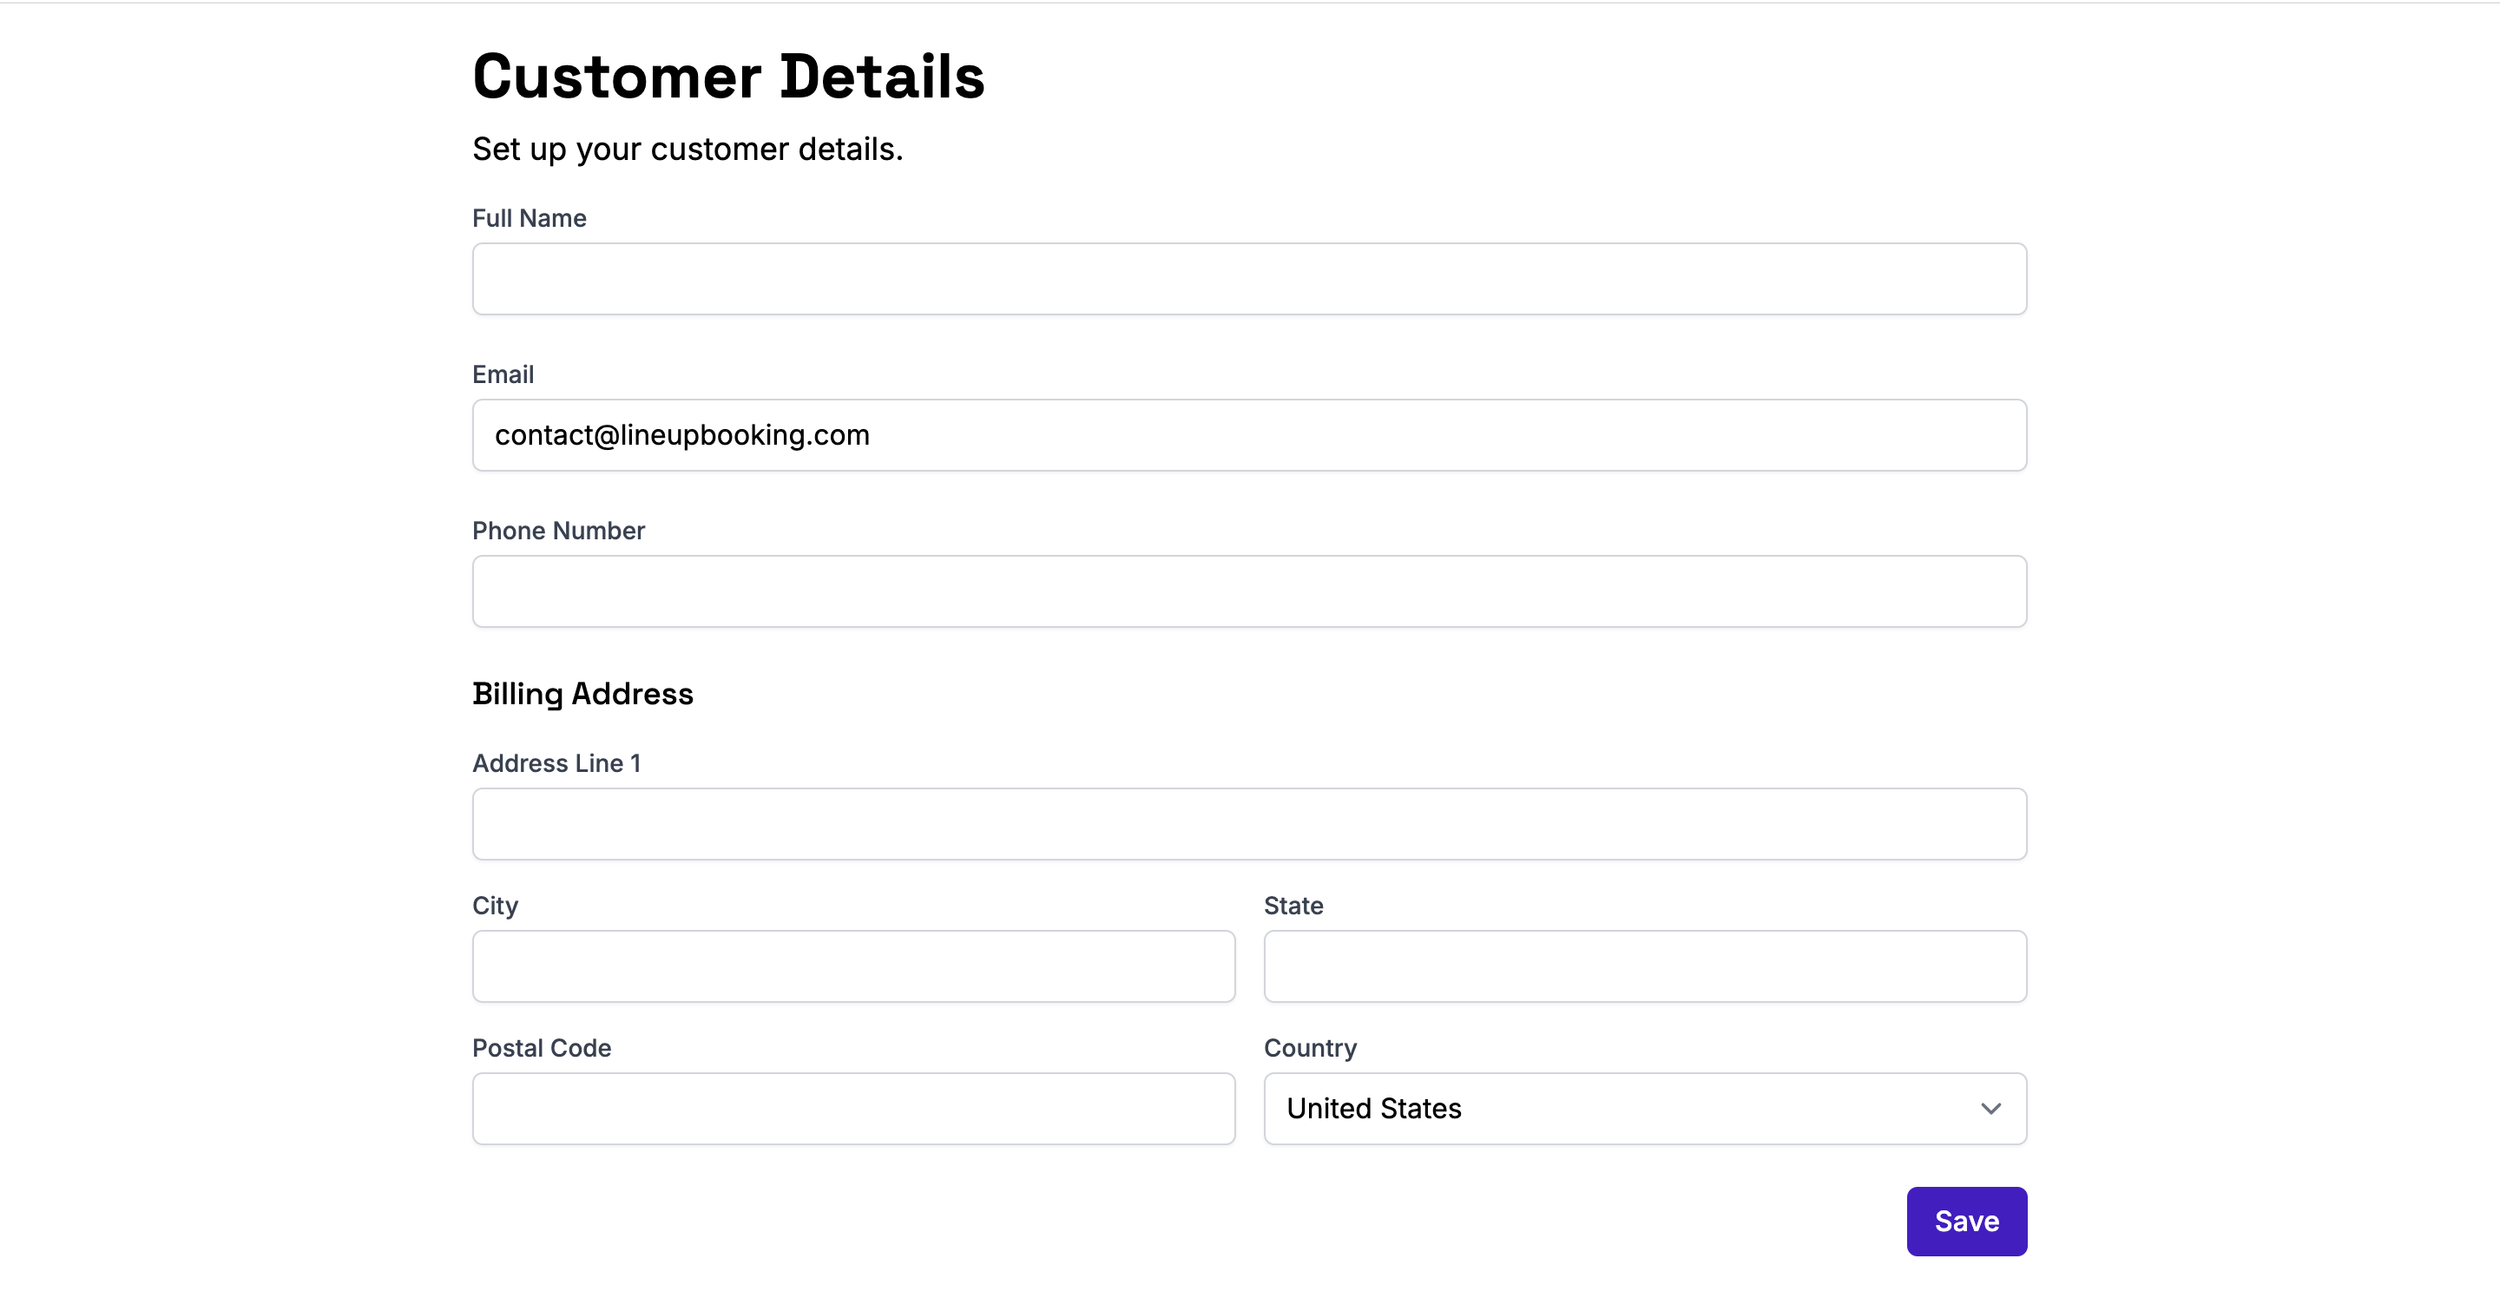
Task: Click into the State input field
Action: tap(1645, 966)
